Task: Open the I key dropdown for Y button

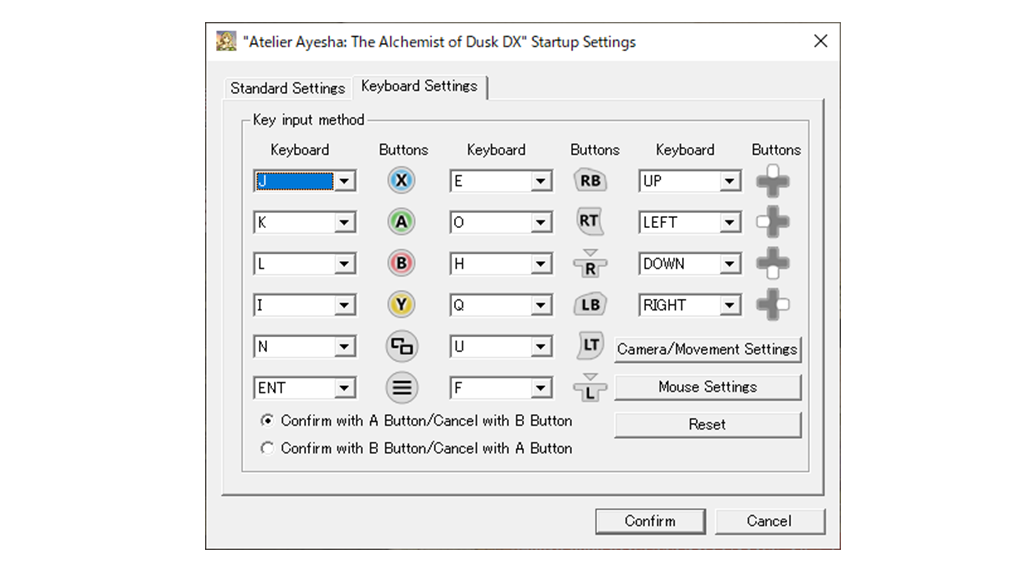Action: tap(344, 305)
